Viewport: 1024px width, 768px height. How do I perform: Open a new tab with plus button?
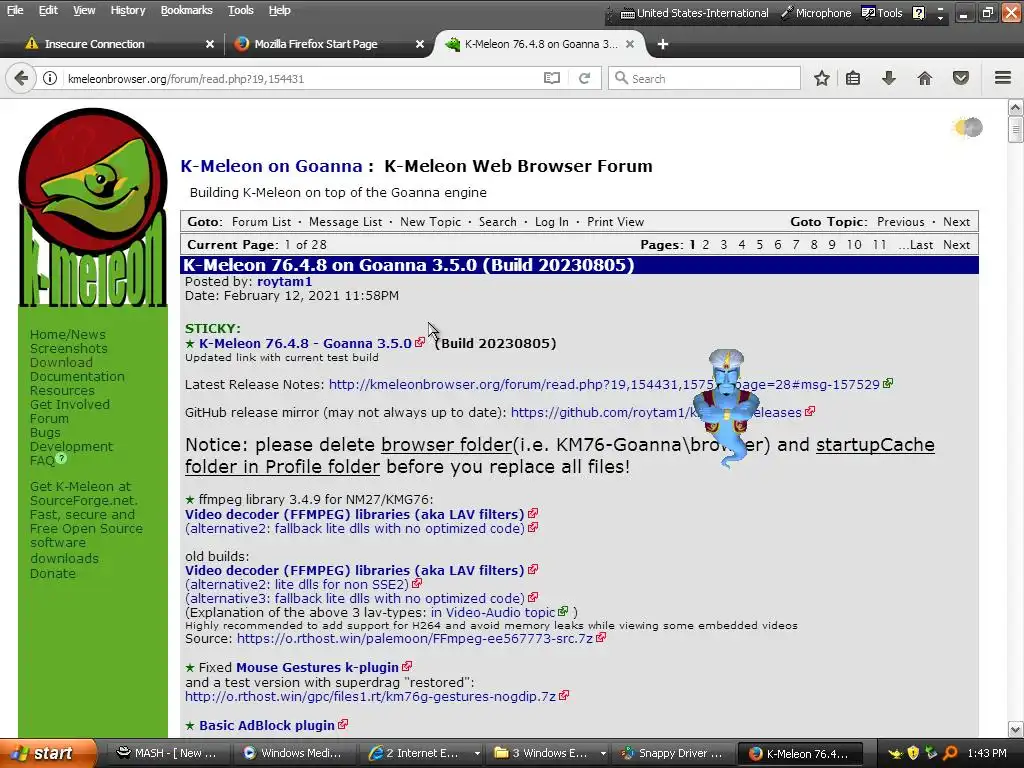[x=663, y=44]
